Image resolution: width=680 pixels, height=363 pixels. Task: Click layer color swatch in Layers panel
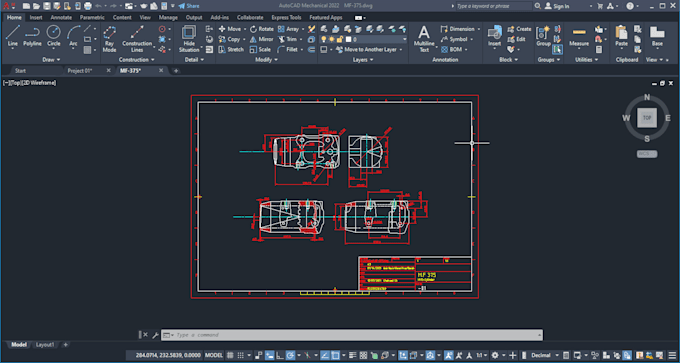coord(348,39)
